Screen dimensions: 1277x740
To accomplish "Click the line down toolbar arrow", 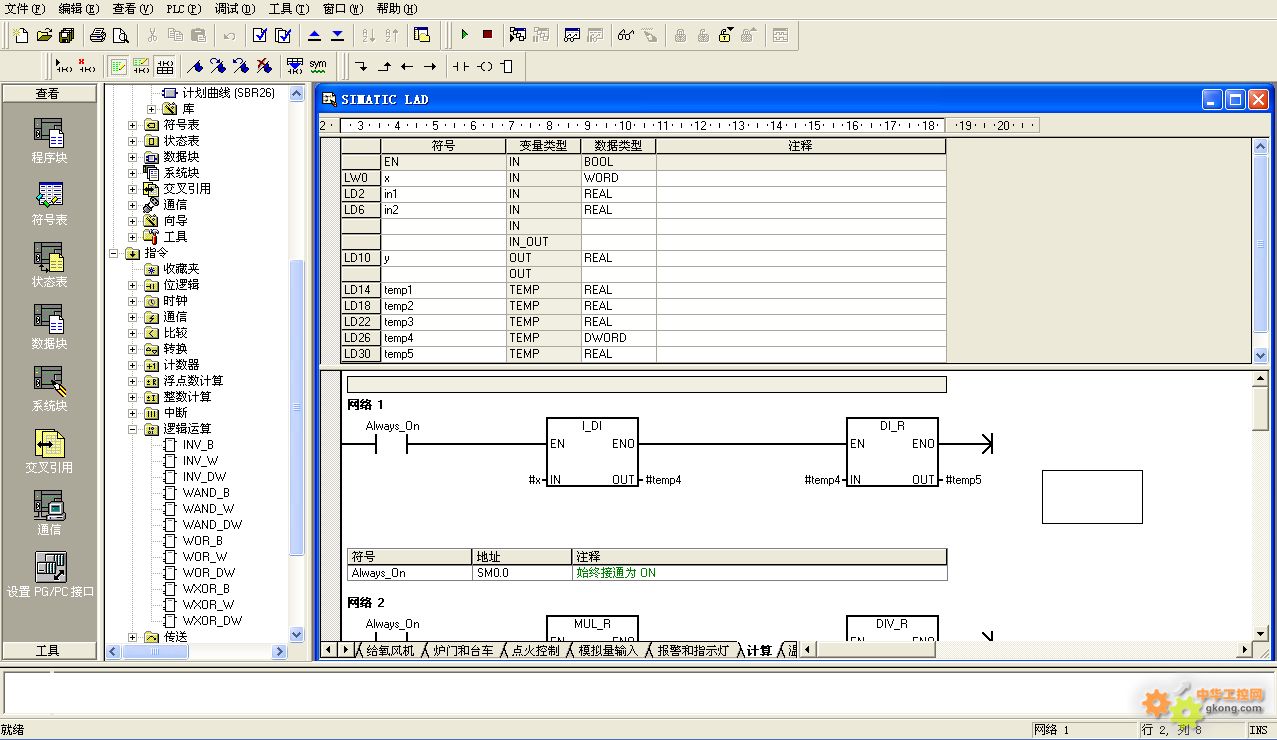I will pyautogui.click(x=361, y=67).
